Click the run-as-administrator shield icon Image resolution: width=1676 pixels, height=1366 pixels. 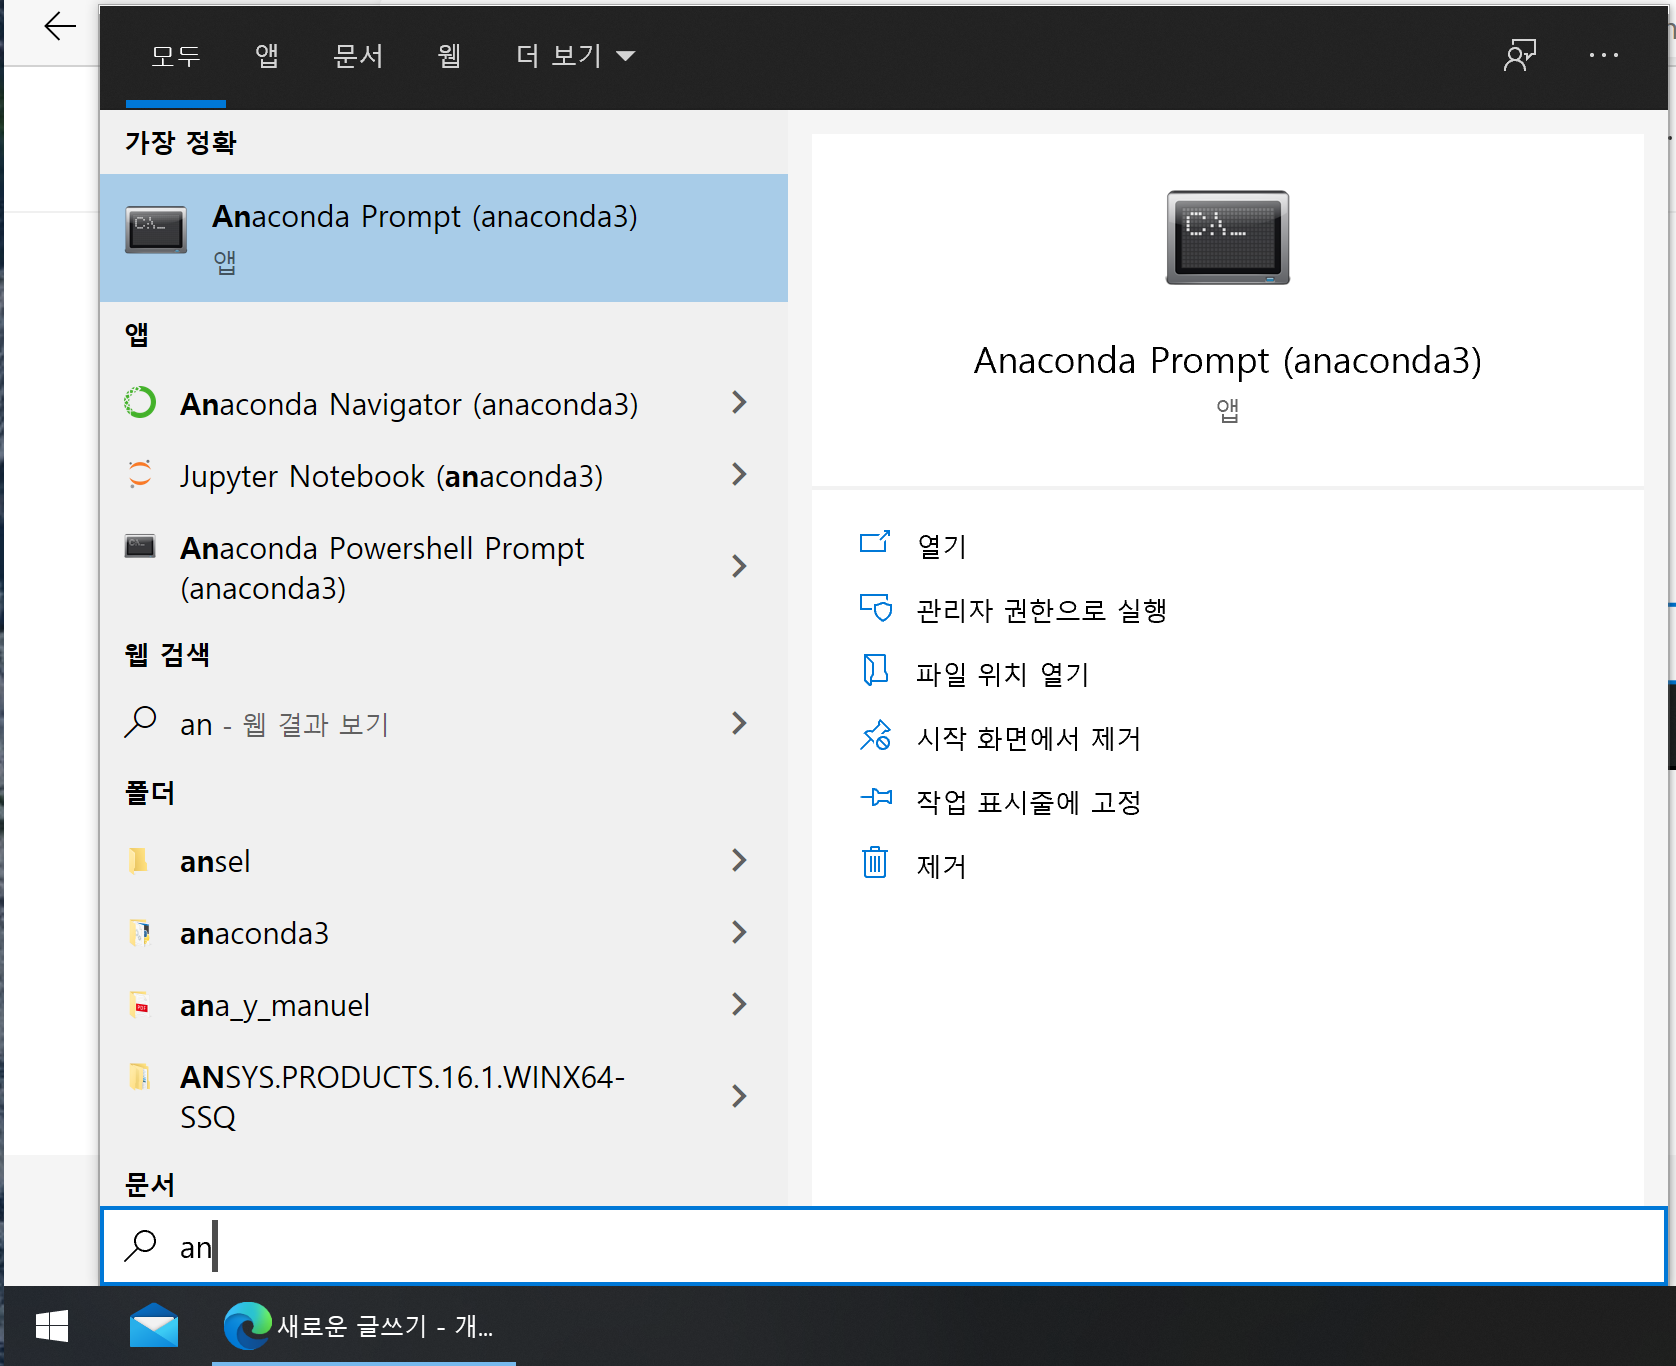pos(875,607)
